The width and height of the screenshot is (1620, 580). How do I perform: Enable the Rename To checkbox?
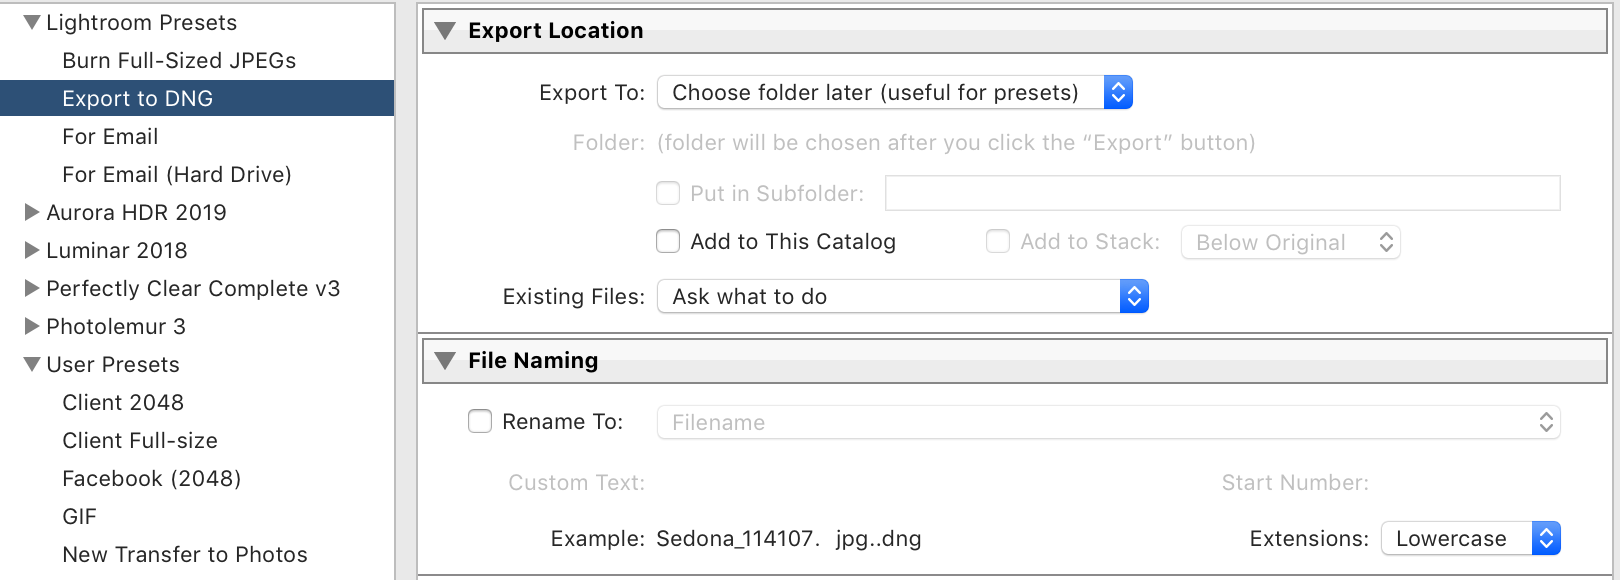480,421
